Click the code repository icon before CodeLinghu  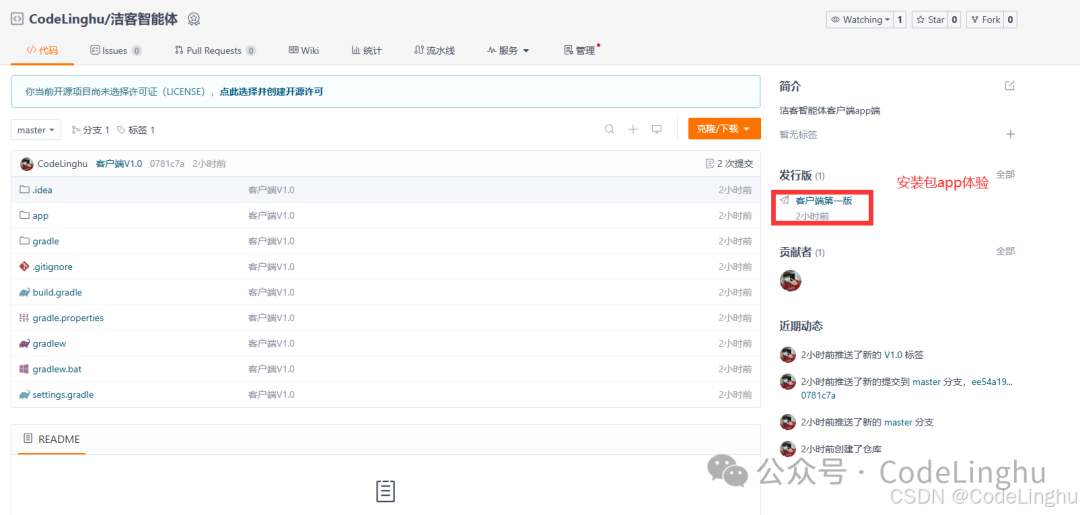[x=17, y=19]
